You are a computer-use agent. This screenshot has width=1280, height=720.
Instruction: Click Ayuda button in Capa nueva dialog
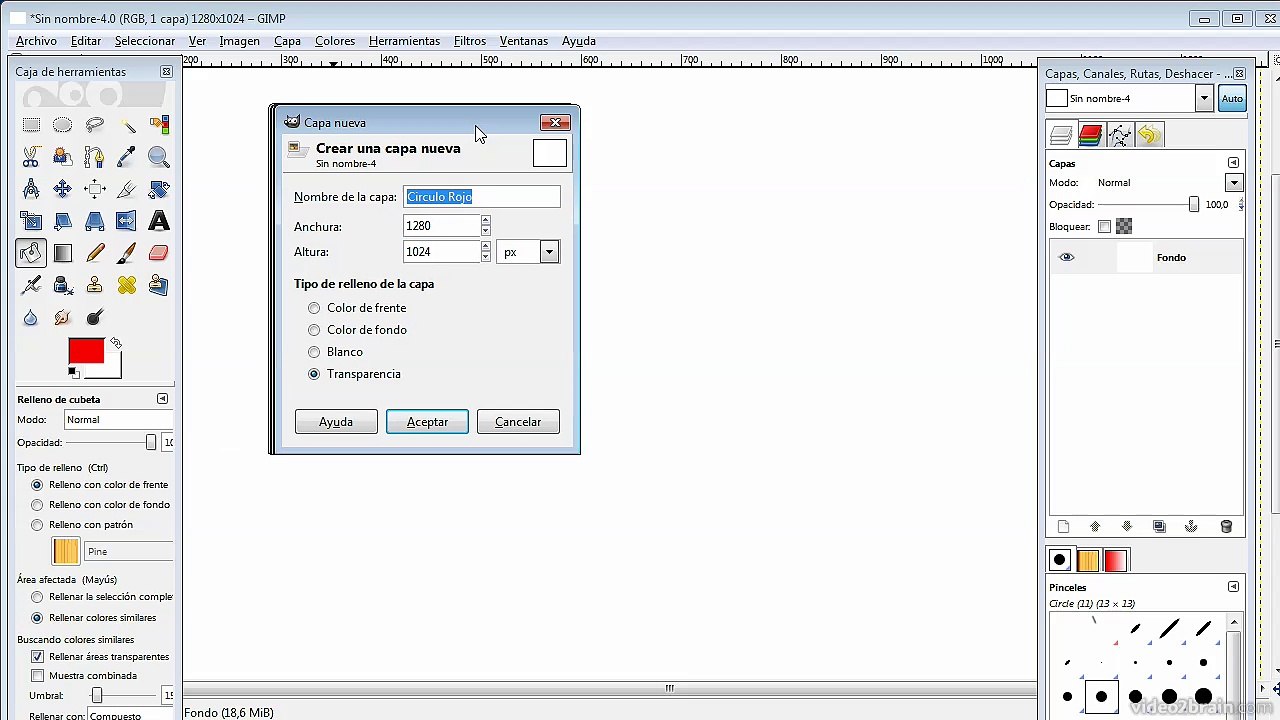click(x=336, y=422)
